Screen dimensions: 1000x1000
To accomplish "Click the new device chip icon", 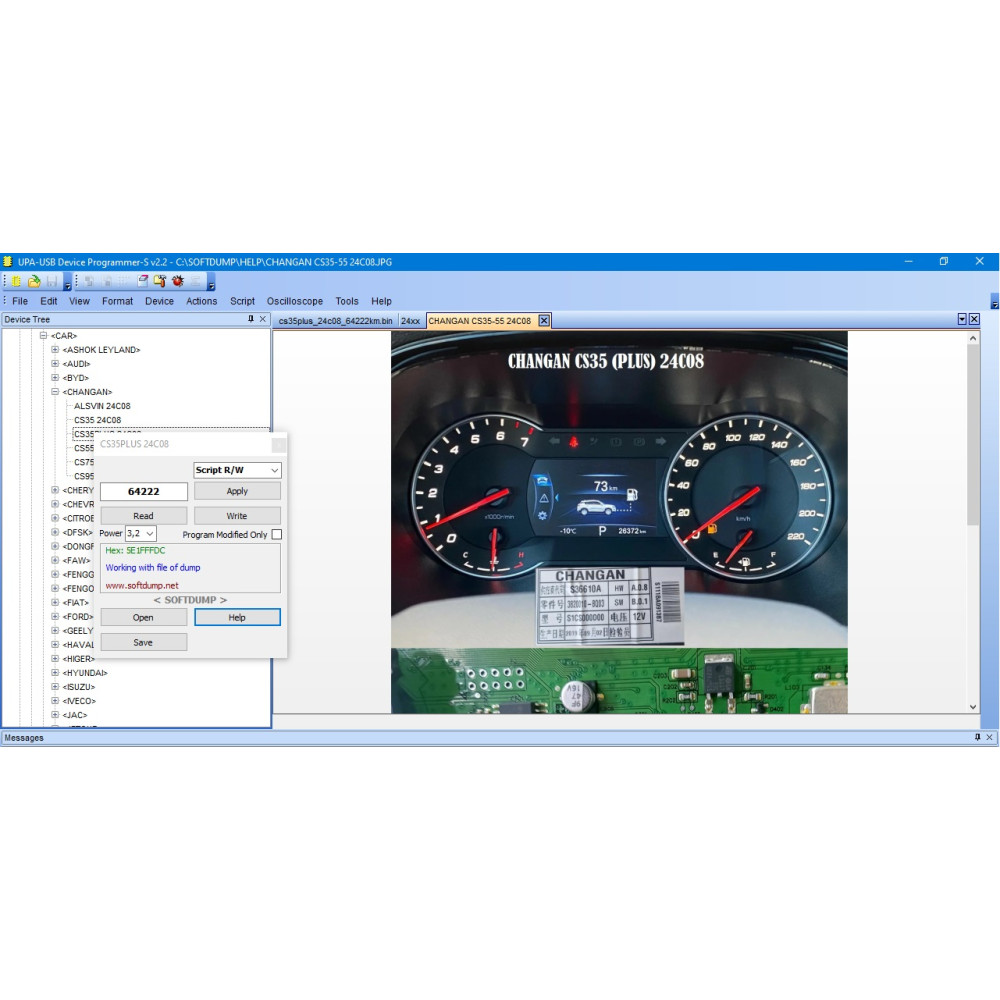I will (x=16, y=281).
